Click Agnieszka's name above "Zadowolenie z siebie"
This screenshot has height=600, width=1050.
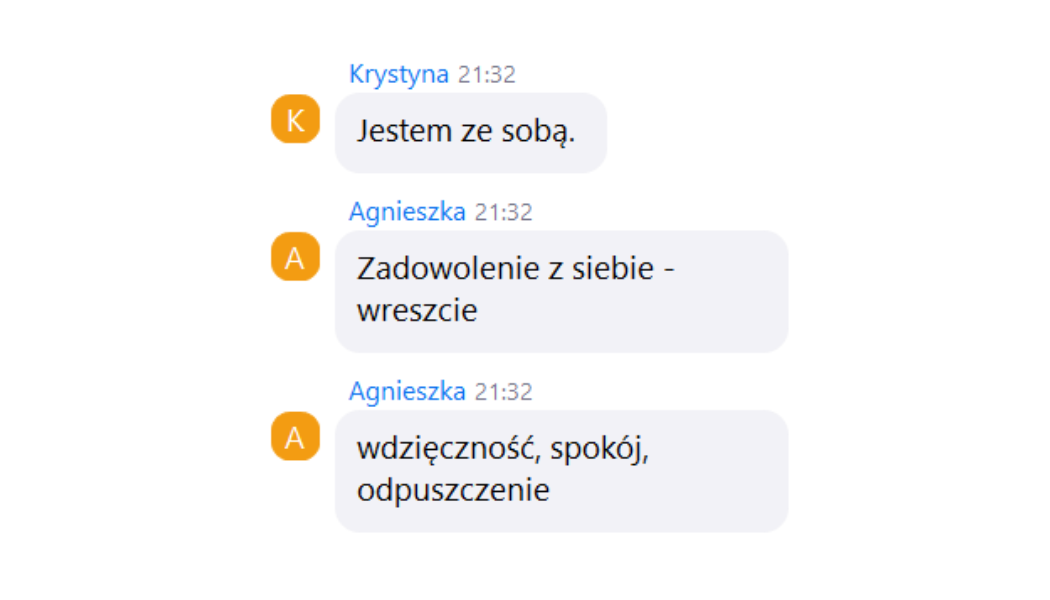(x=407, y=212)
